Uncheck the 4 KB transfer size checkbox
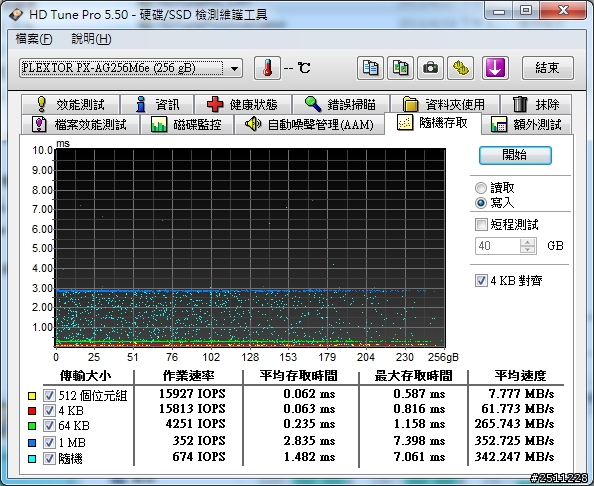The width and height of the screenshot is (594, 486). [49, 410]
